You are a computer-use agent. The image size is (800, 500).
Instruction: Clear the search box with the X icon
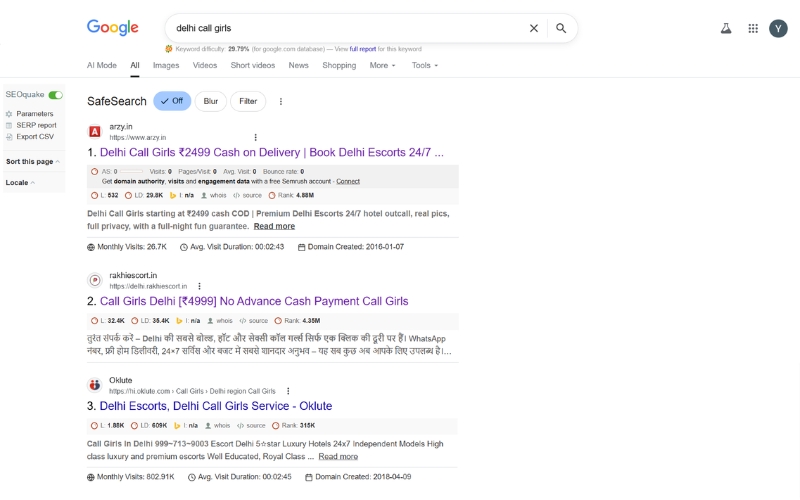click(x=534, y=29)
